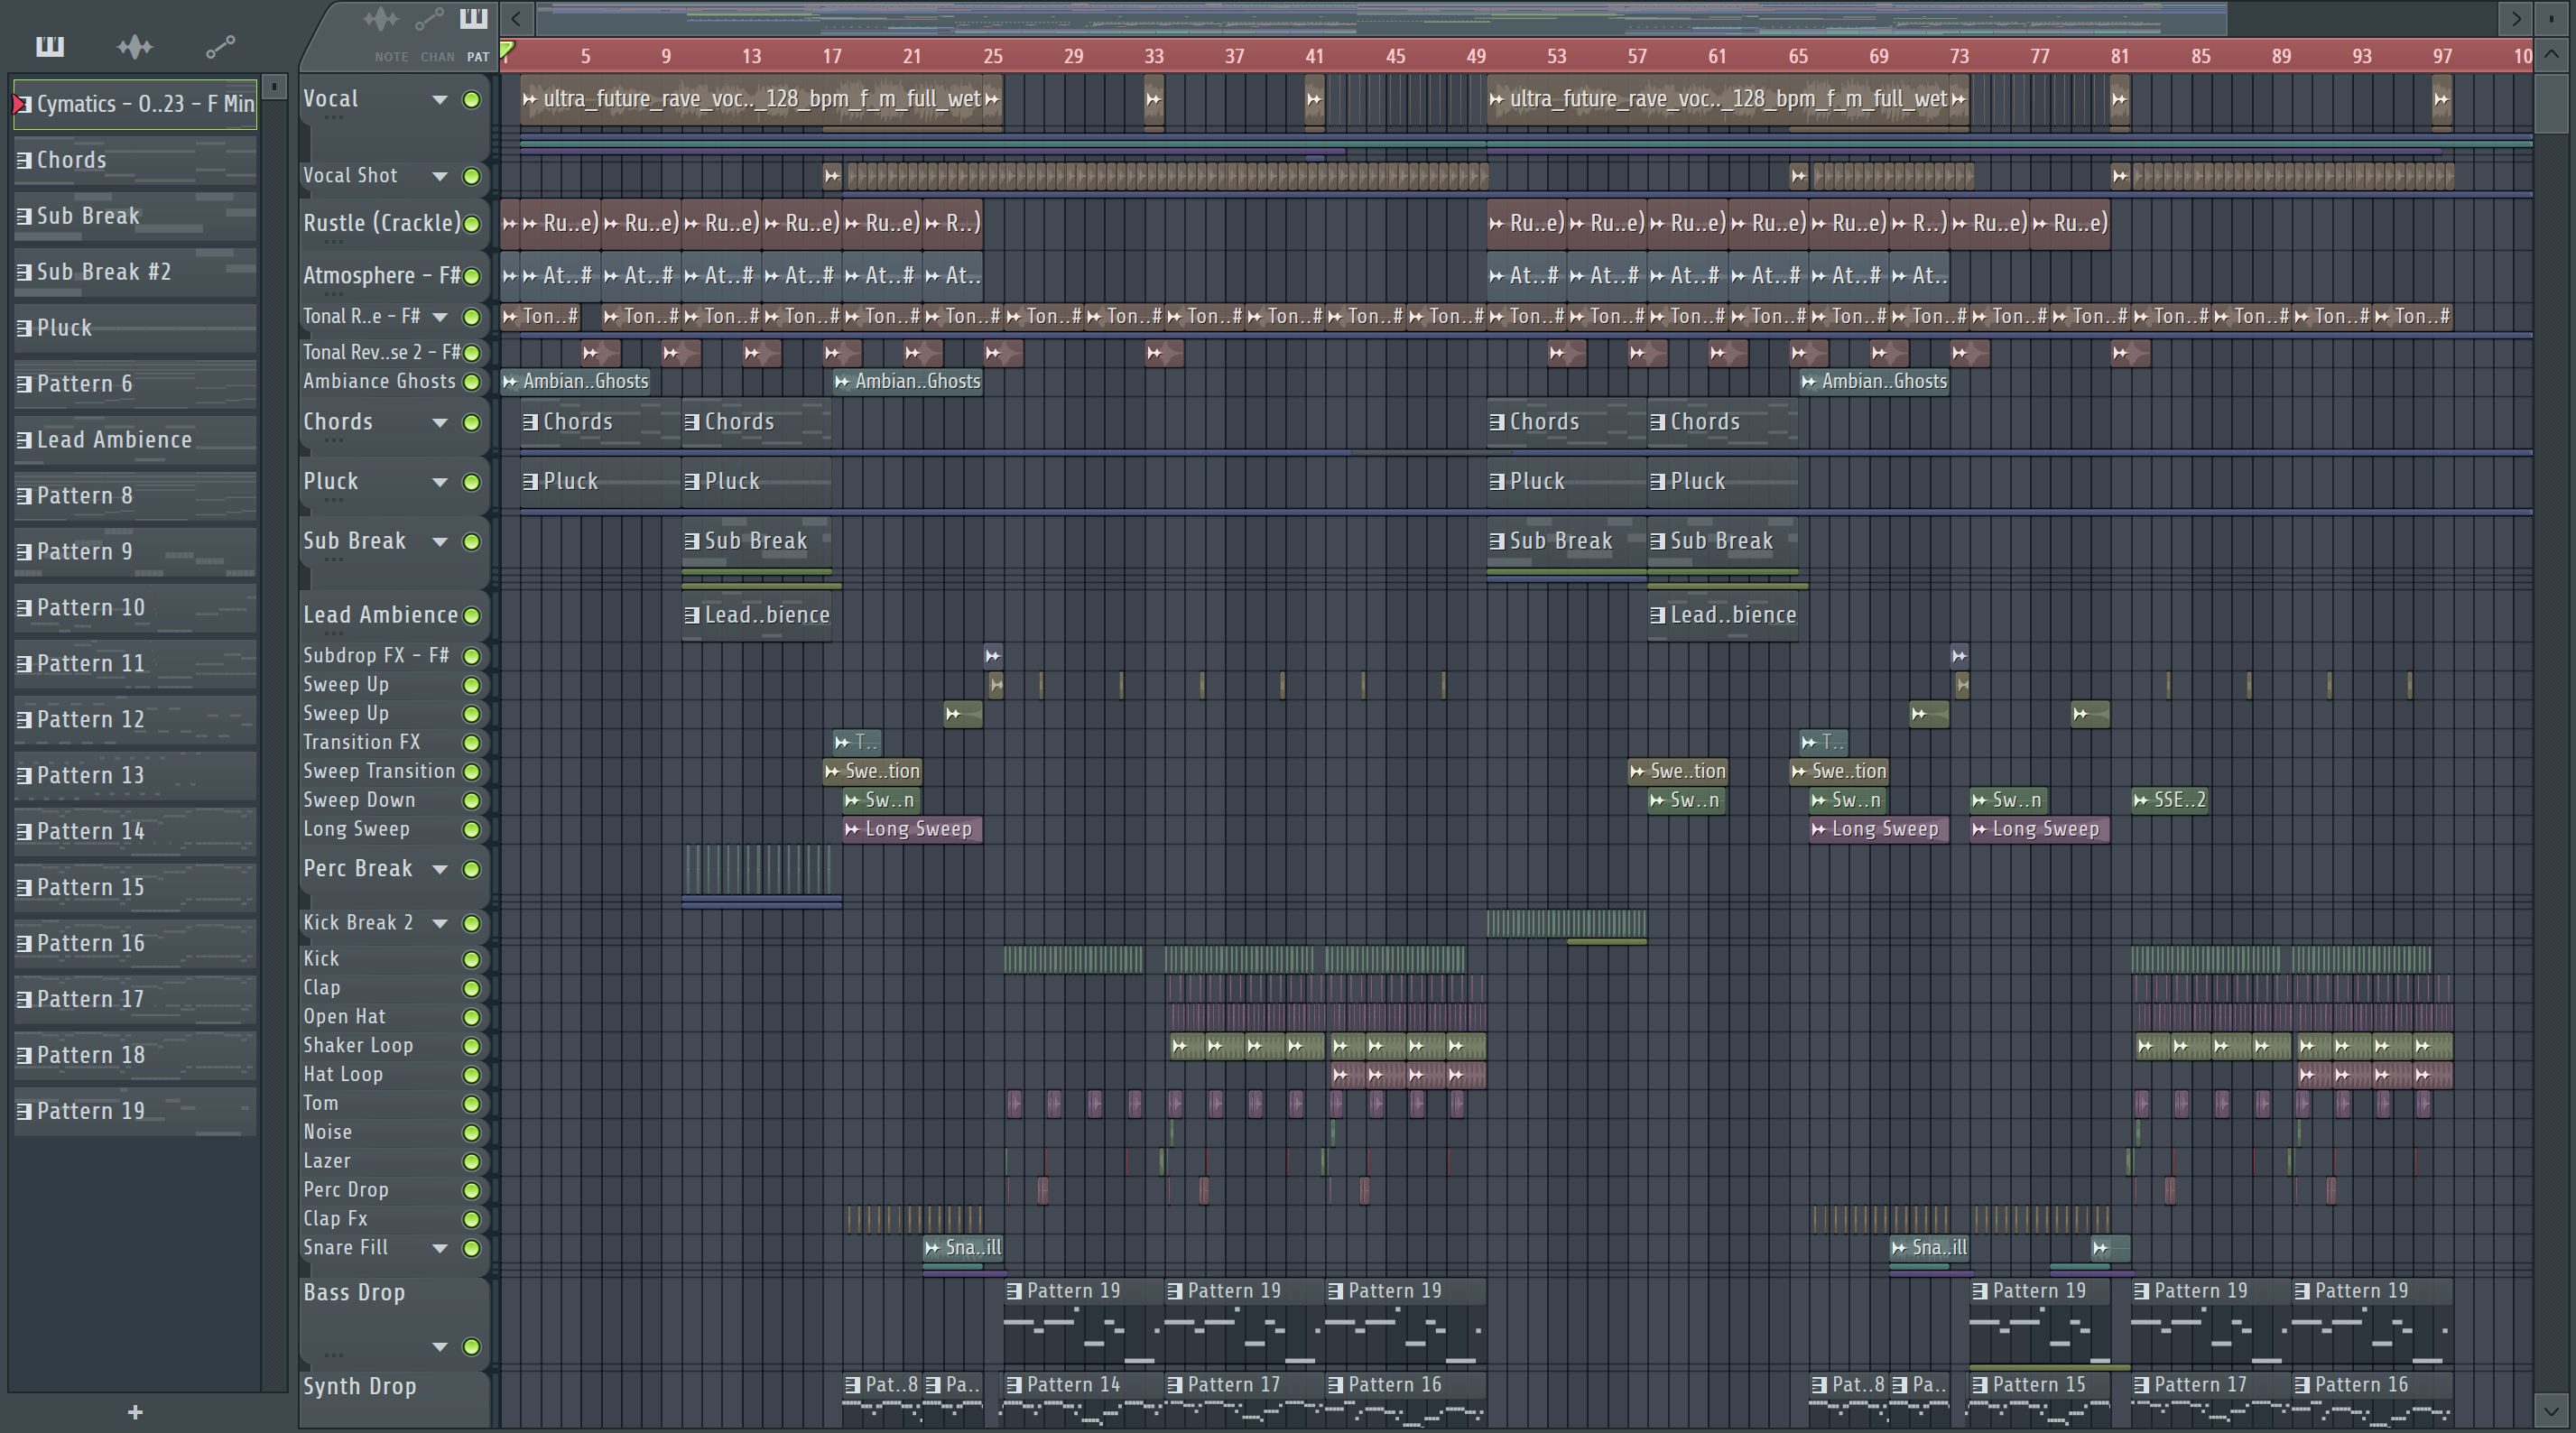Viewport: 2576px width, 1433px height.
Task: Select the automation clips picker icon
Action: [x=220, y=46]
